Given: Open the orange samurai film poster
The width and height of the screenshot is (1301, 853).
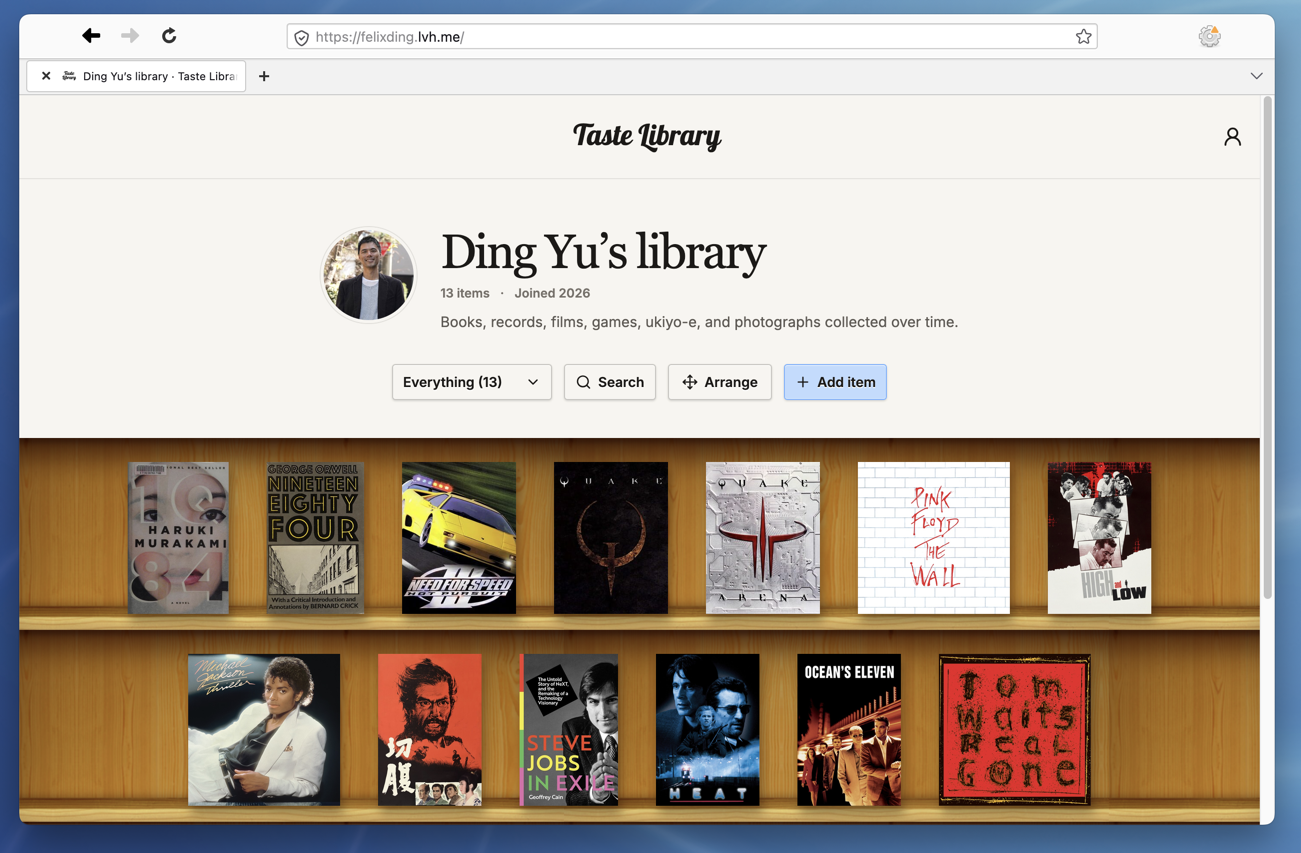Looking at the screenshot, I should click(430, 730).
